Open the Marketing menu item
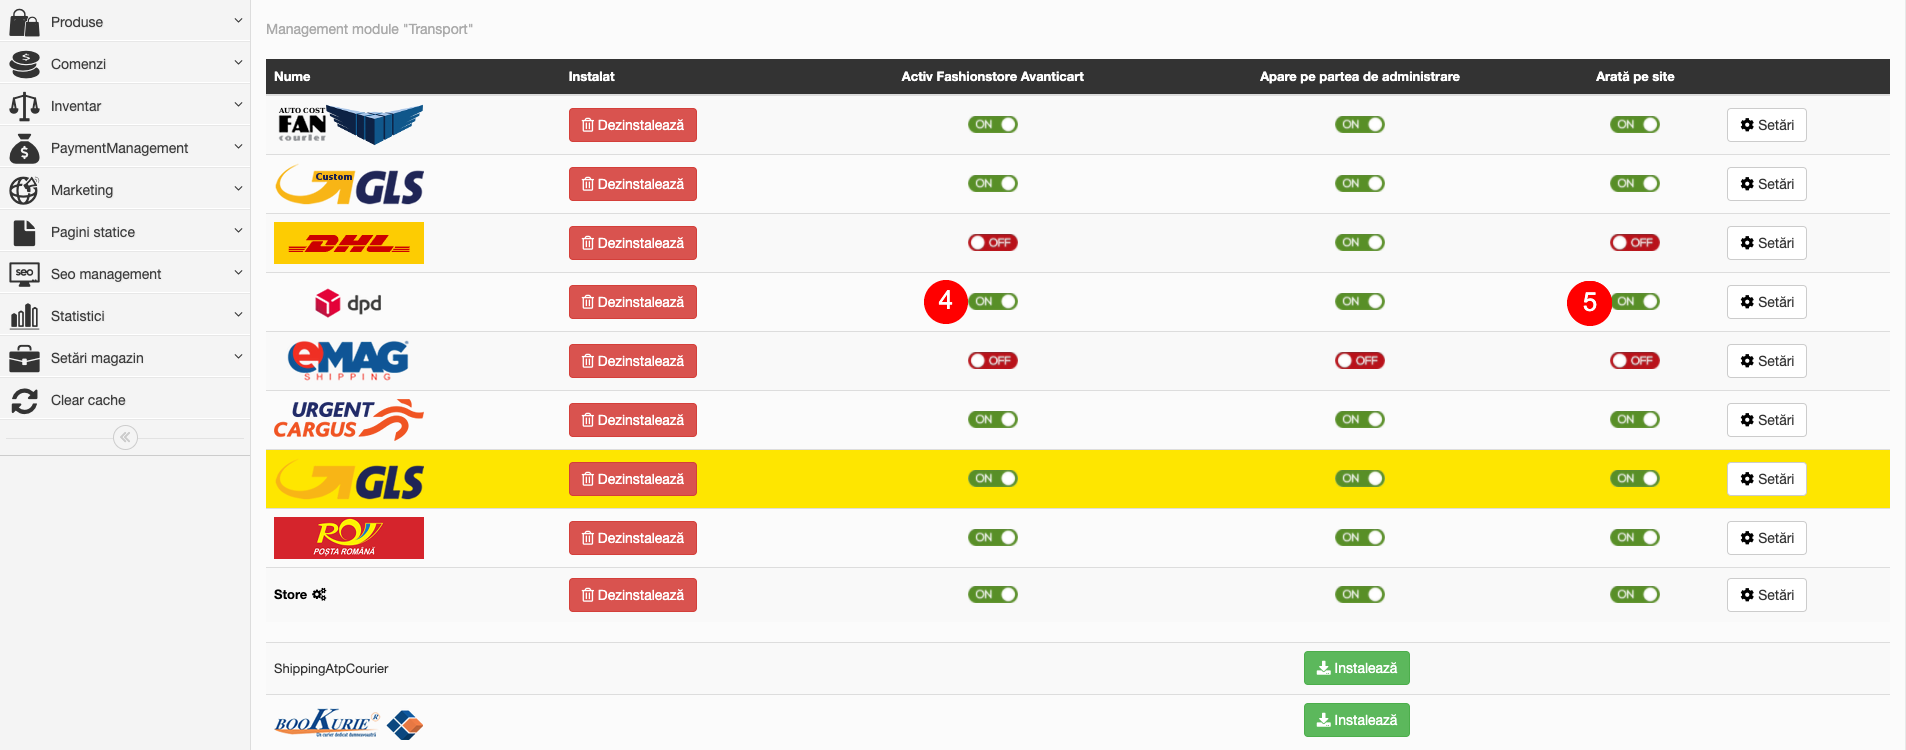This screenshot has height=750, width=1906. (125, 190)
